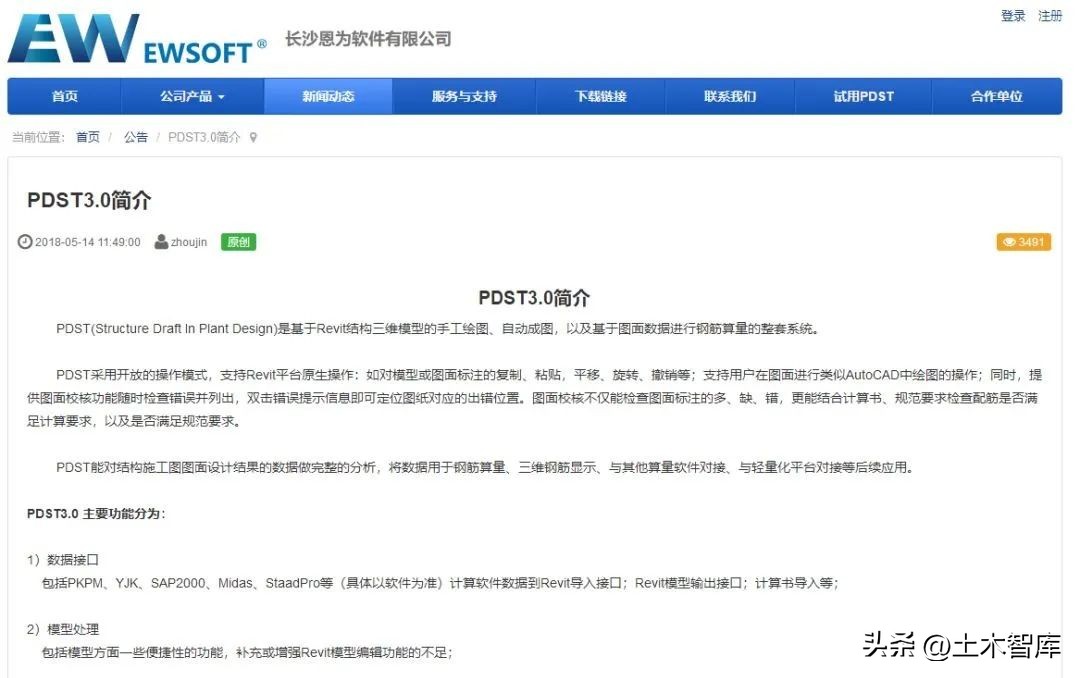This screenshot has height=678, width=1080.
Task: Click the 登录 login link
Action: (x=1012, y=16)
